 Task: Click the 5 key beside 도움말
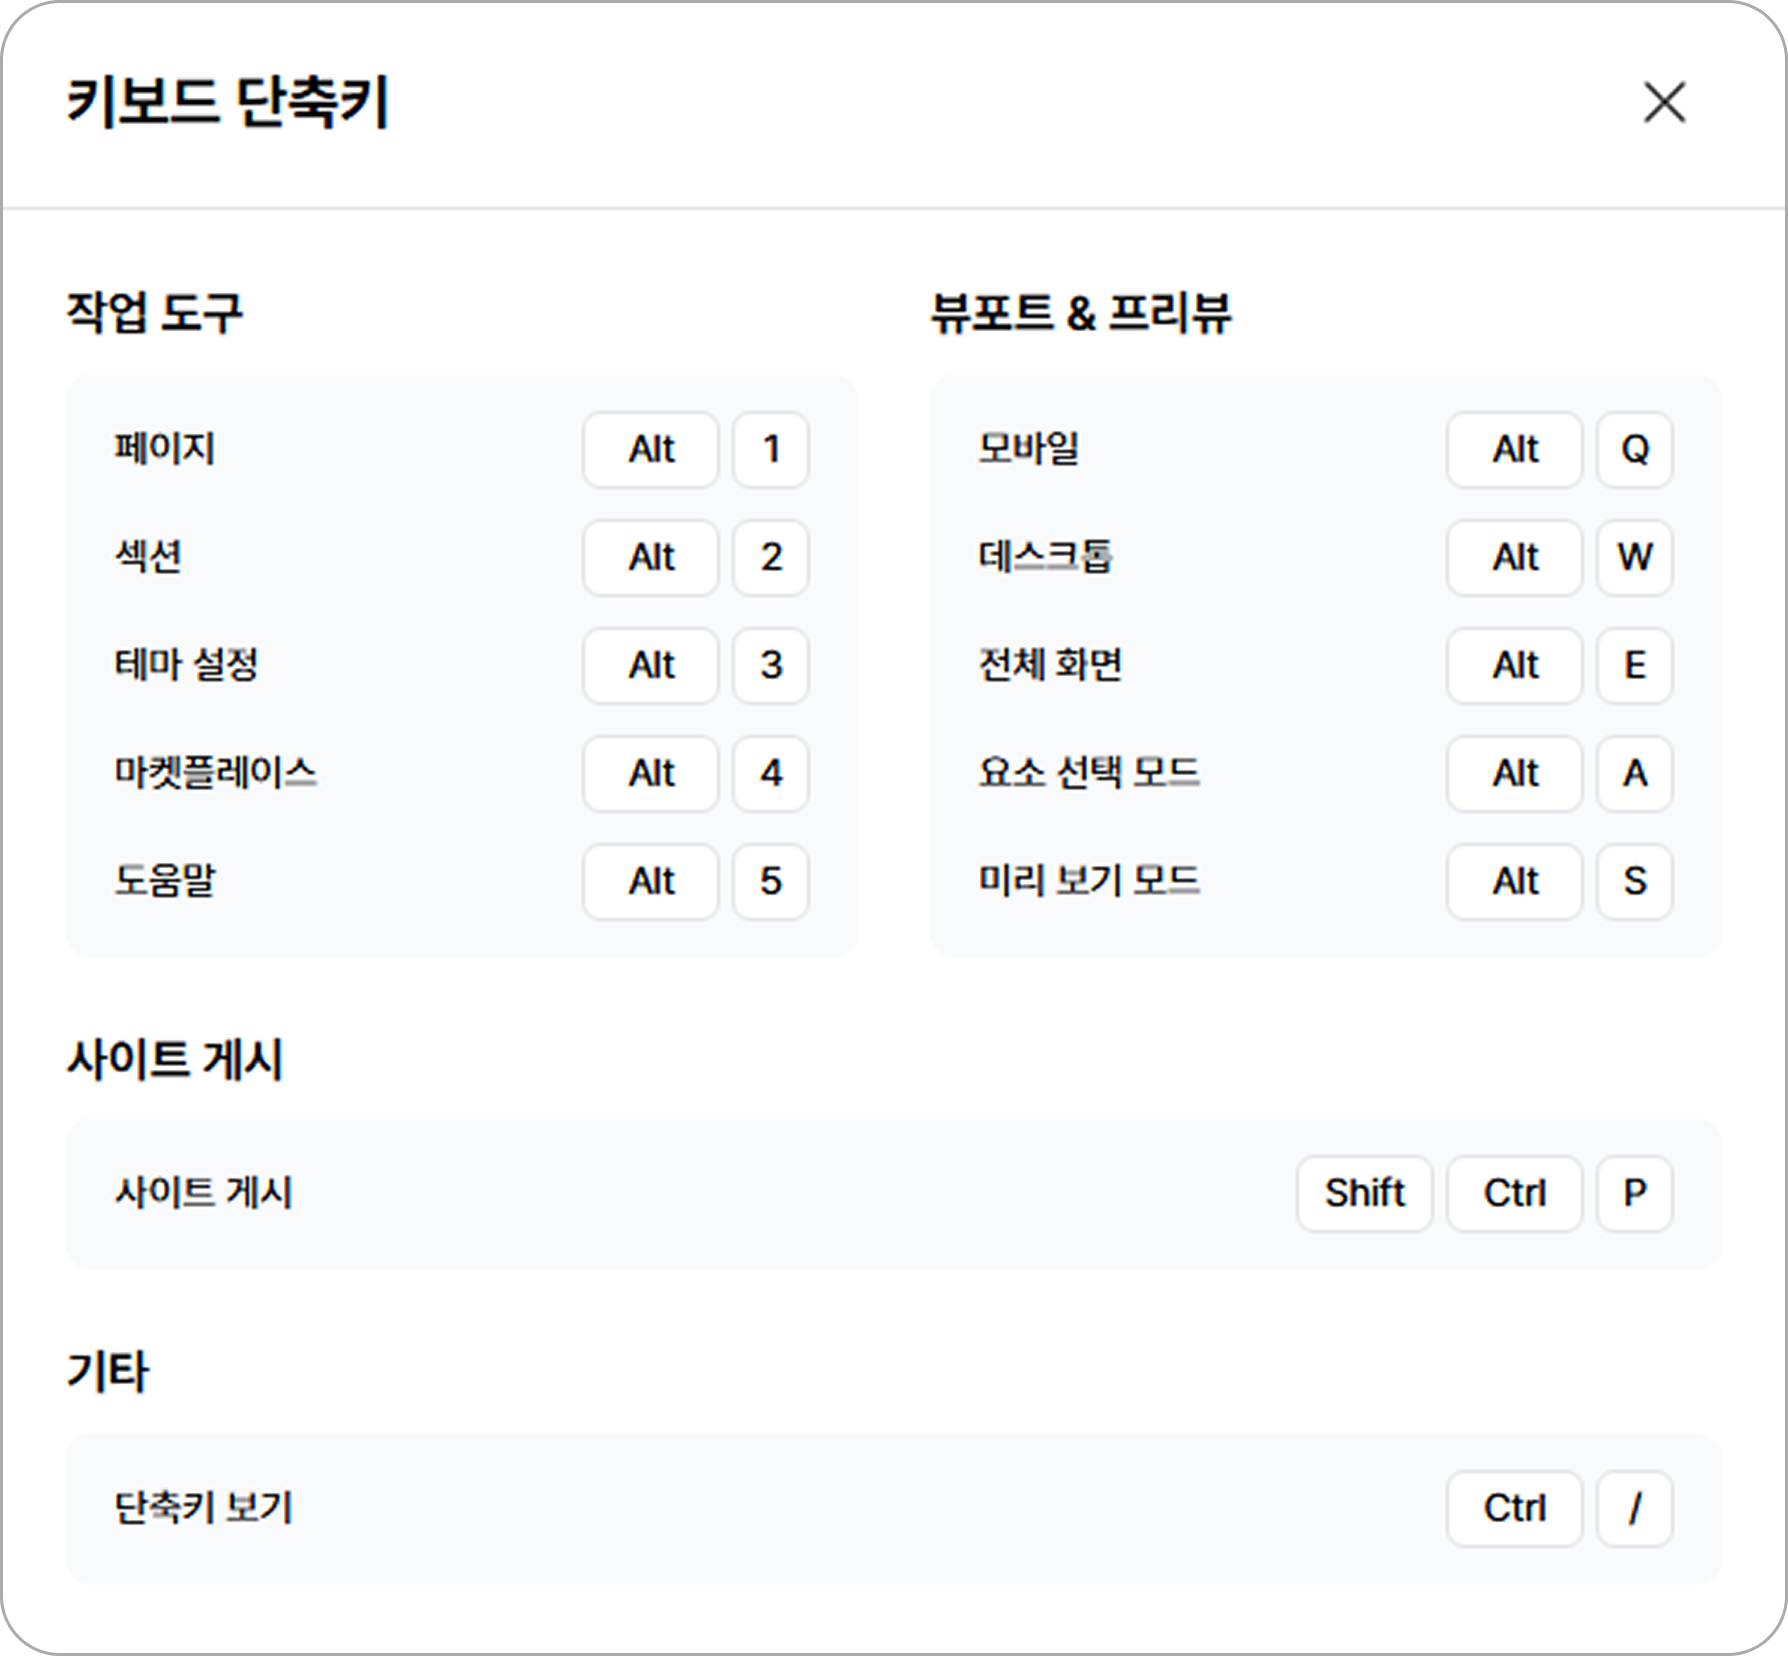click(770, 882)
